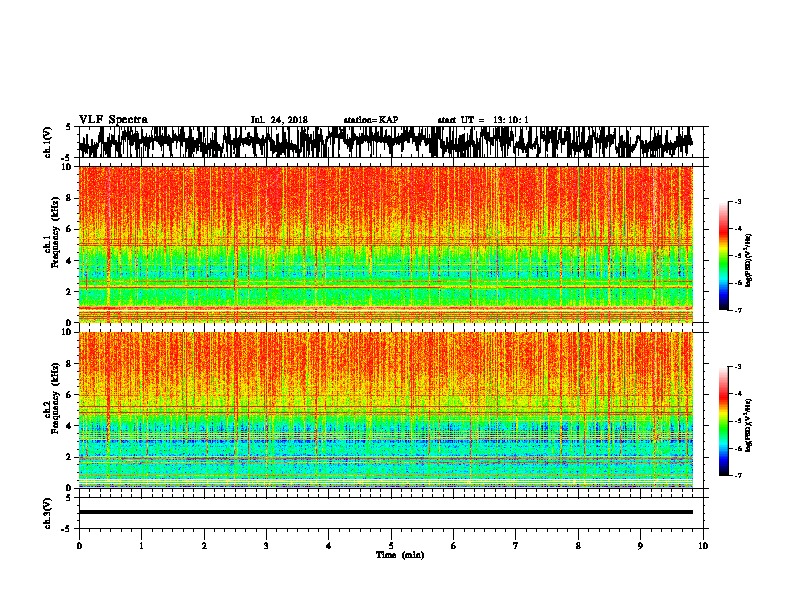Click tick label "0" on the Time axis
792x612 pixels.
(x=79, y=546)
